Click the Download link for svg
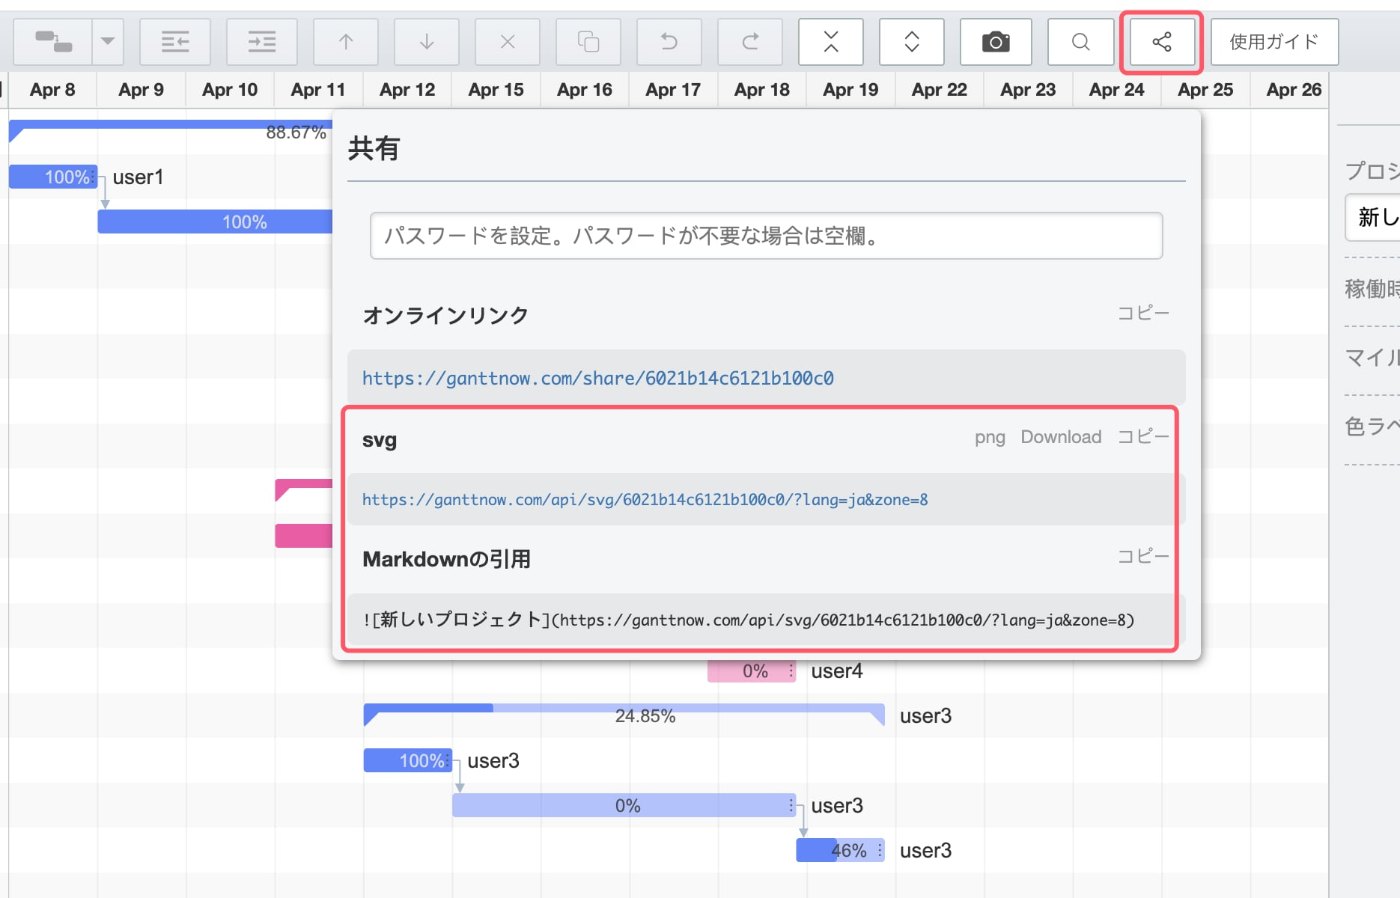 pyautogui.click(x=1061, y=437)
